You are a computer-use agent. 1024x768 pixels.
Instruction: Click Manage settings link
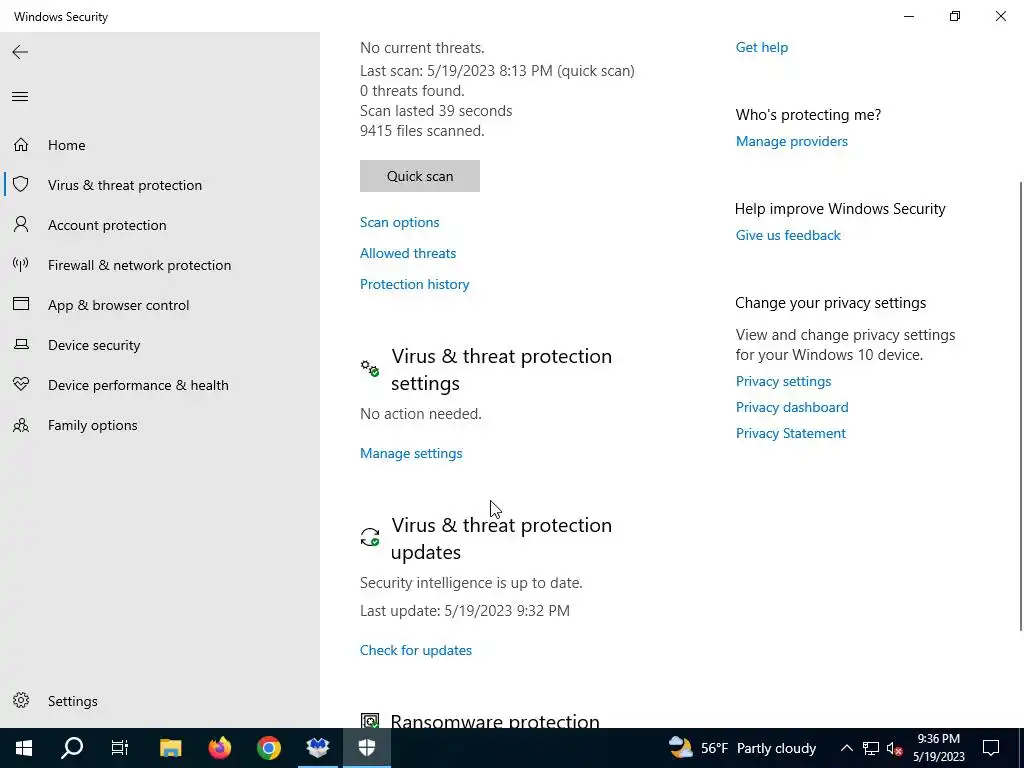pyautogui.click(x=411, y=453)
